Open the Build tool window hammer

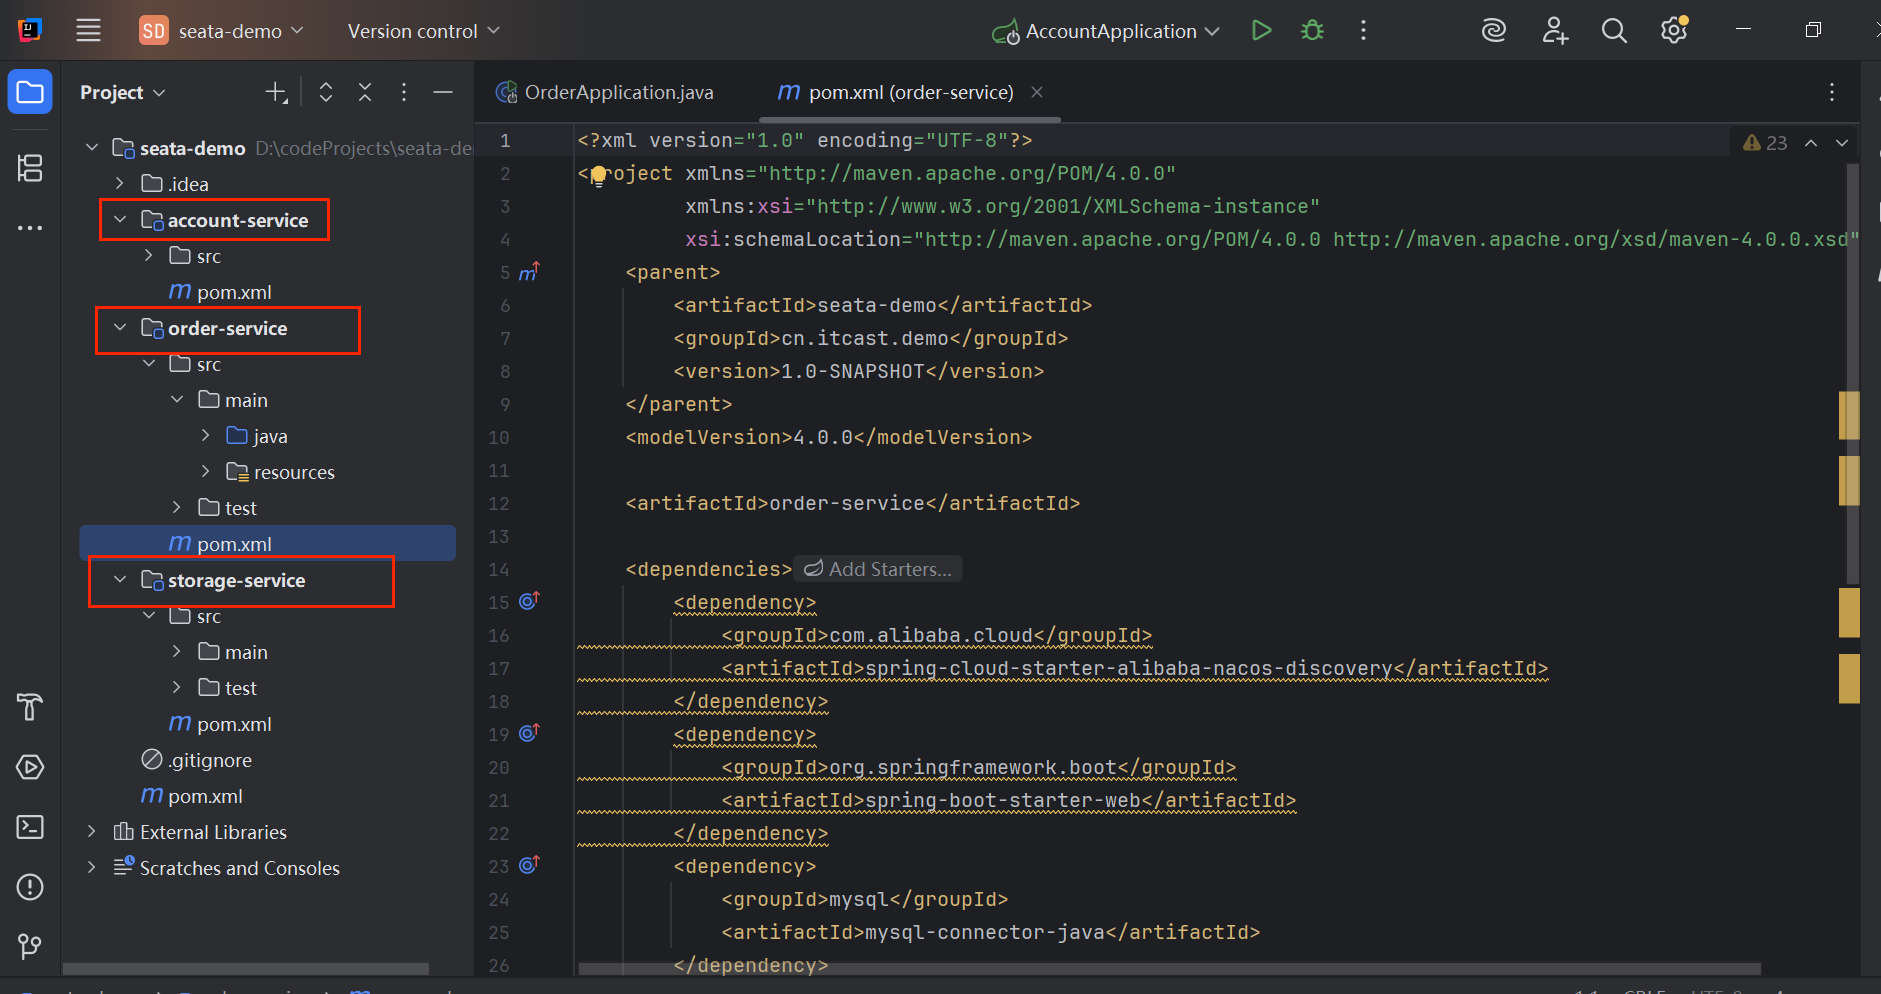[x=30, y=707]
